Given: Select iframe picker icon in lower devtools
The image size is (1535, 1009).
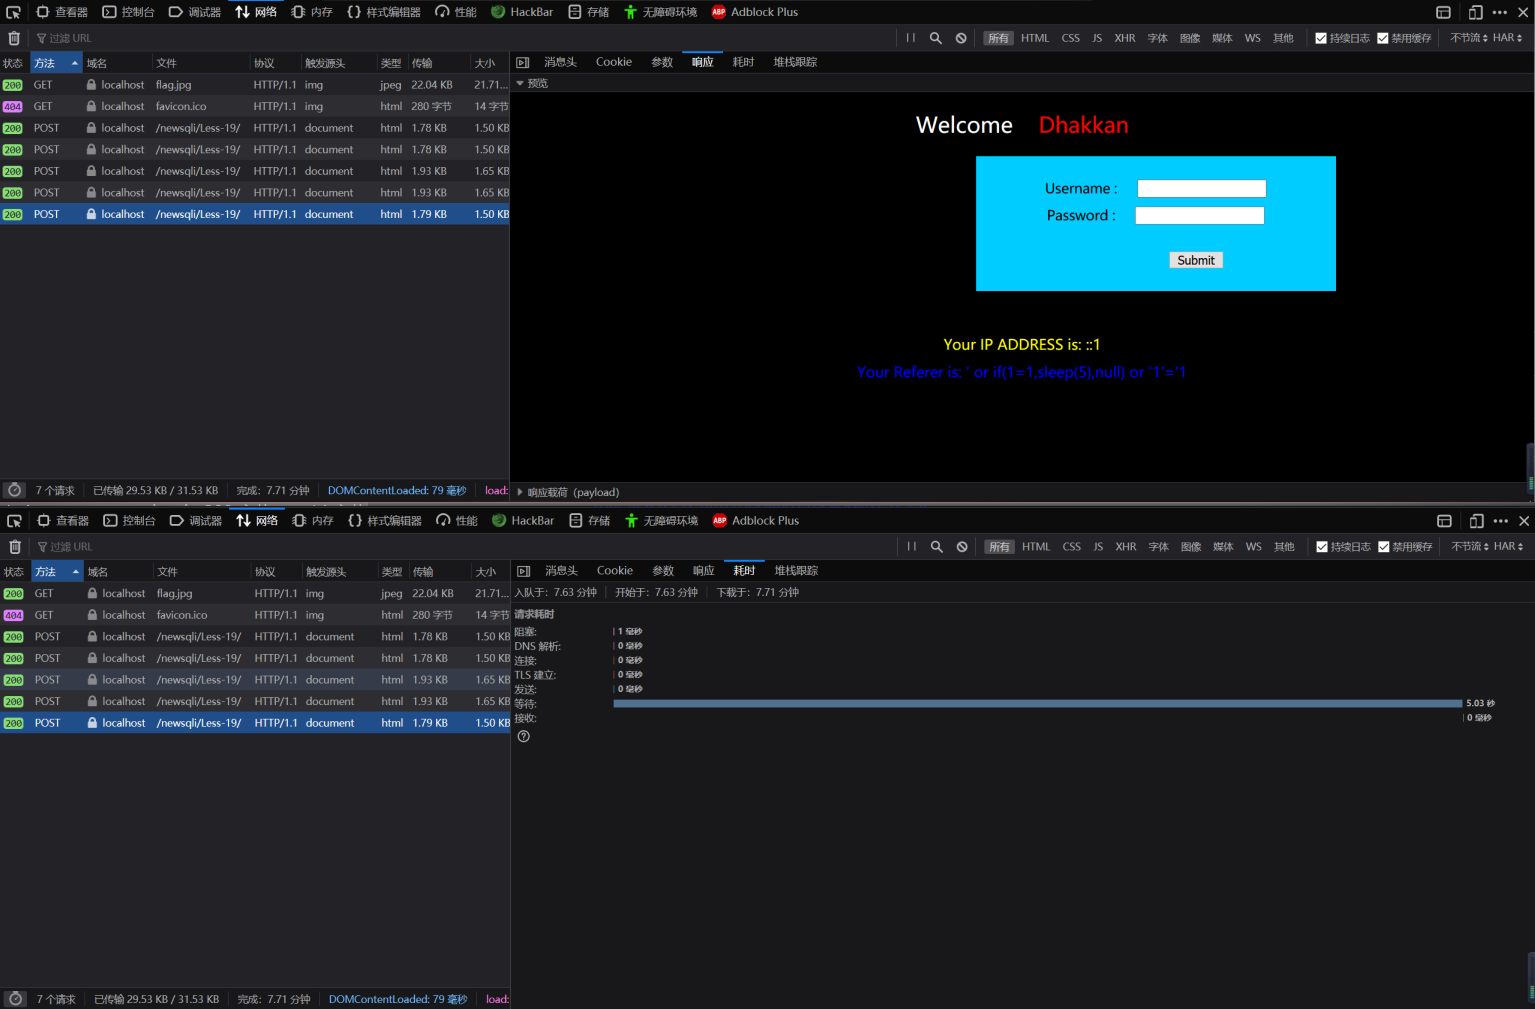Looking at the screenshot, I should click(1444, 521).
